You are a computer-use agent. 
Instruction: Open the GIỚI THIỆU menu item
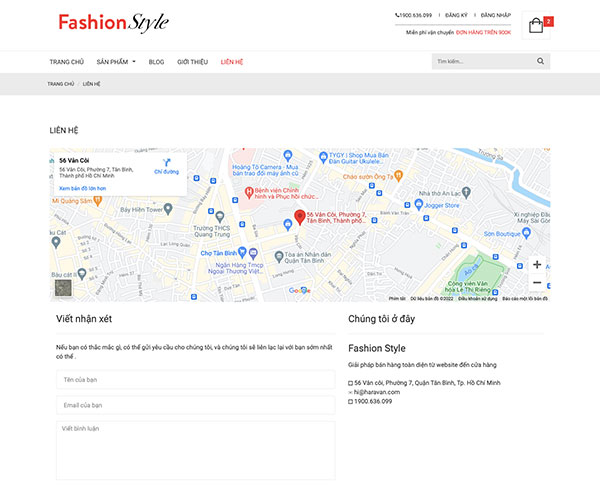[192, 62]
